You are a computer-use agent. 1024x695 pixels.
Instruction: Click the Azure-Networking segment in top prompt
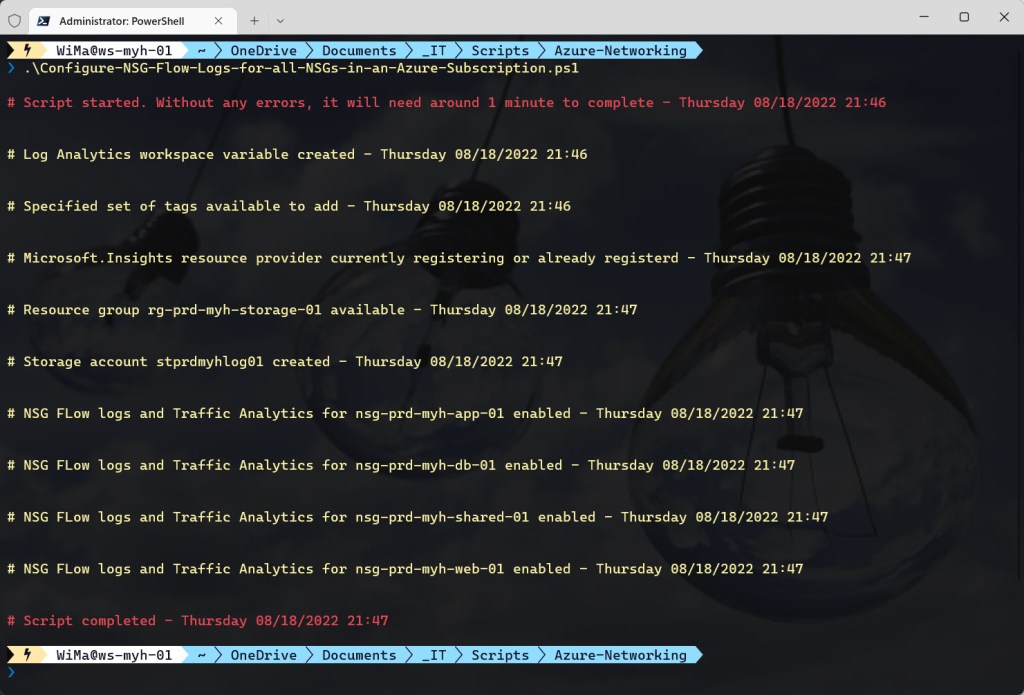click(622, 50)
